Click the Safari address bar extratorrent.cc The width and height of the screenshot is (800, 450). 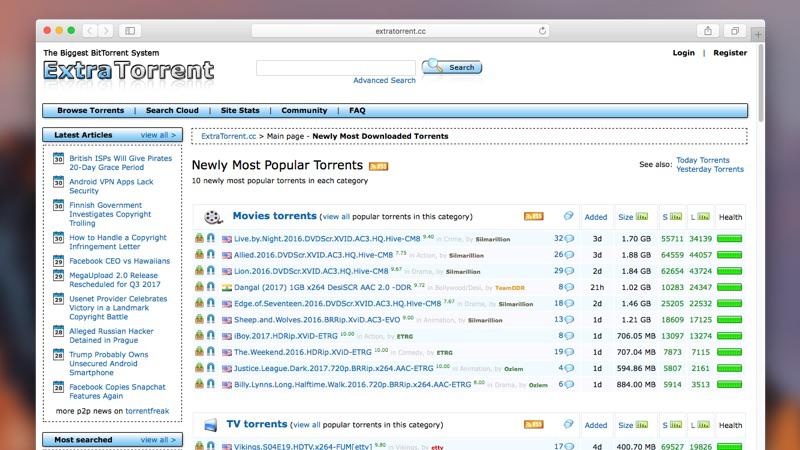tap(400, 31)
